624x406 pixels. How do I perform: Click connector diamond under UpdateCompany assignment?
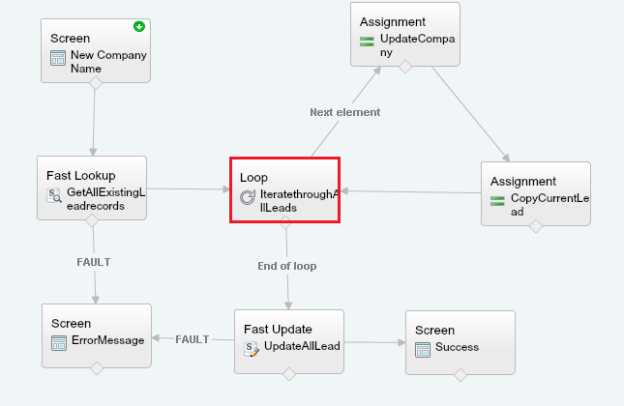405,66
